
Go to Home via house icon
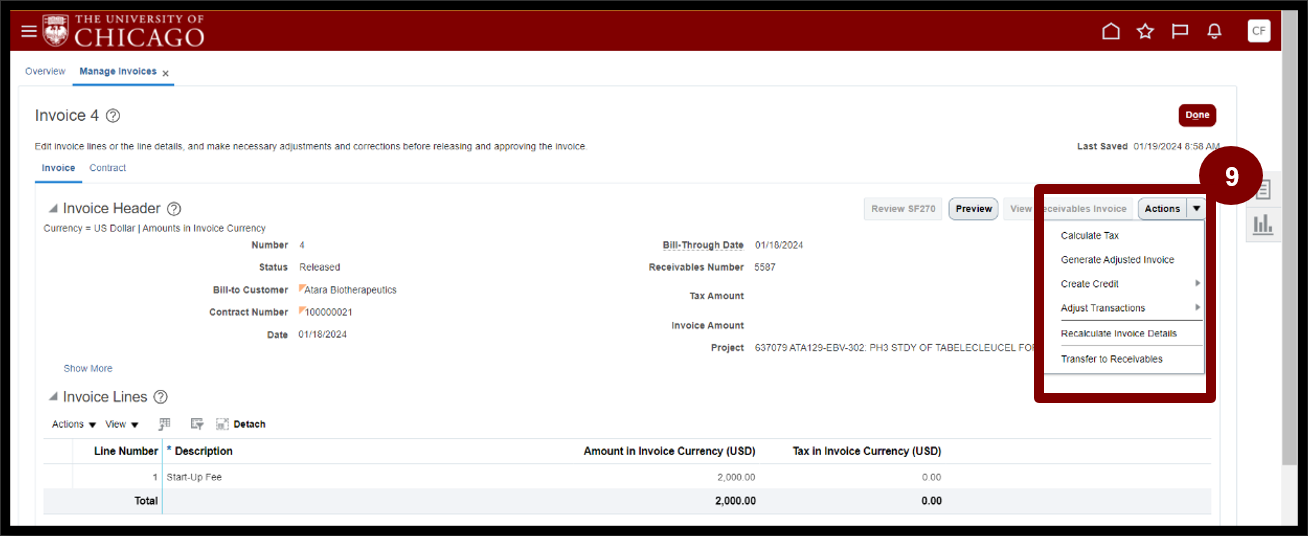tap(1111, 31)
